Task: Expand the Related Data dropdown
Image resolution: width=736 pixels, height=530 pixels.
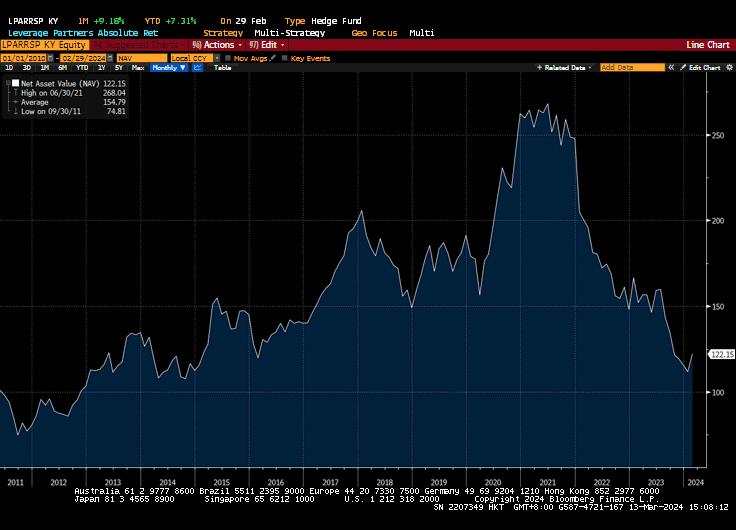Action: (x=566, y=68)
